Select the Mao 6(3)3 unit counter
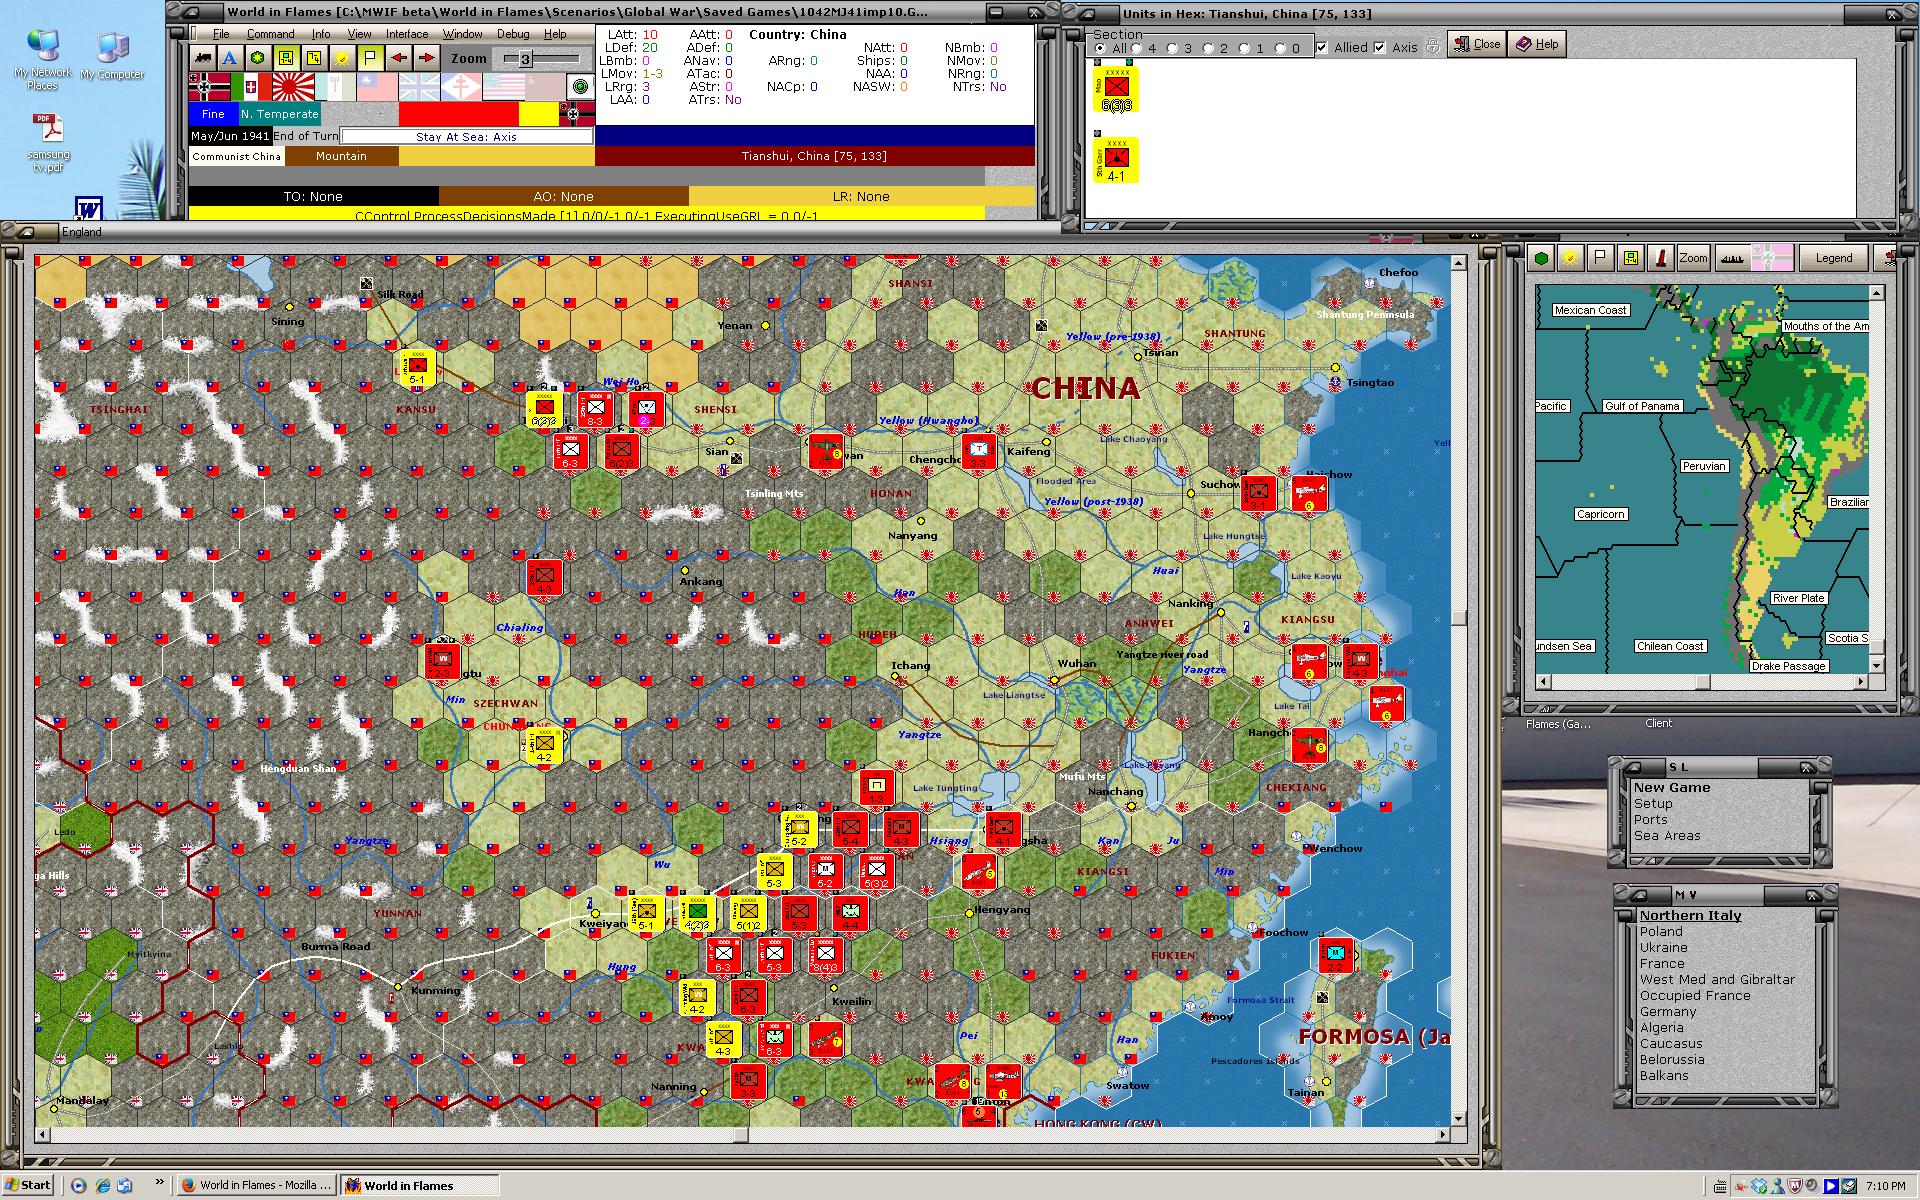 click(1116, 90)
